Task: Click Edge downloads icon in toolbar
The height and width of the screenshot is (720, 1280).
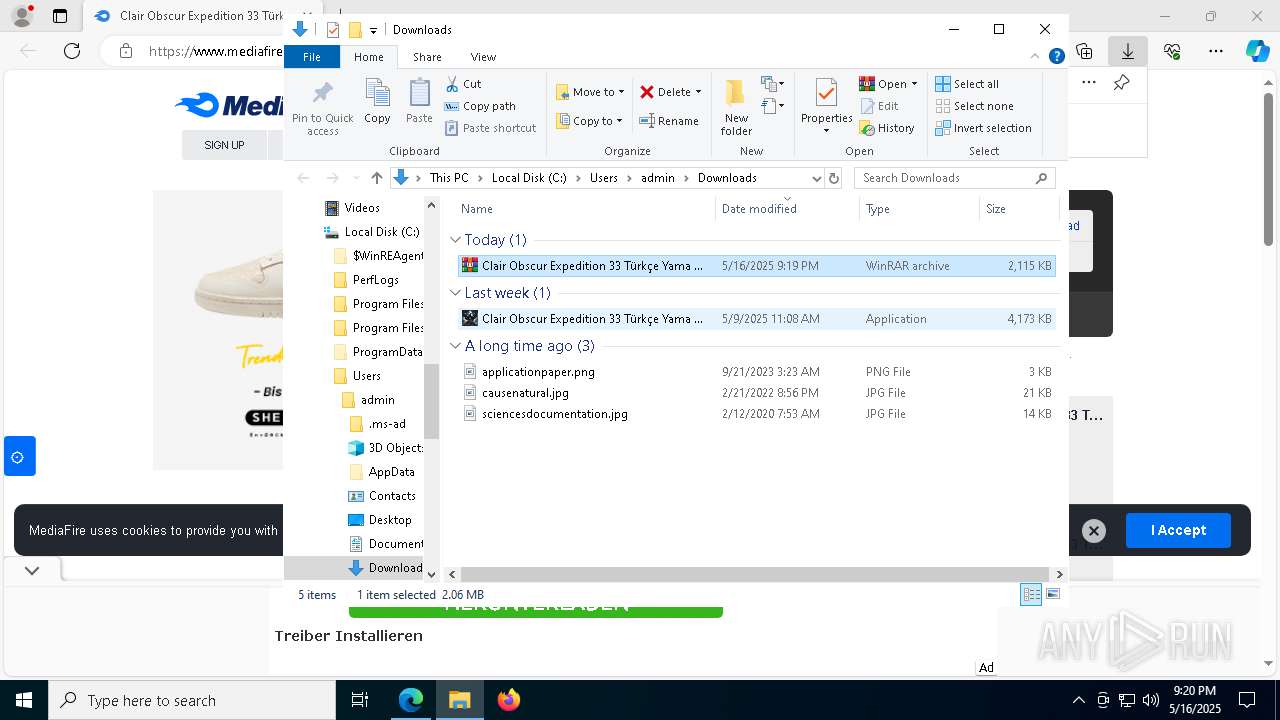Action: (x=1127, y=51)
